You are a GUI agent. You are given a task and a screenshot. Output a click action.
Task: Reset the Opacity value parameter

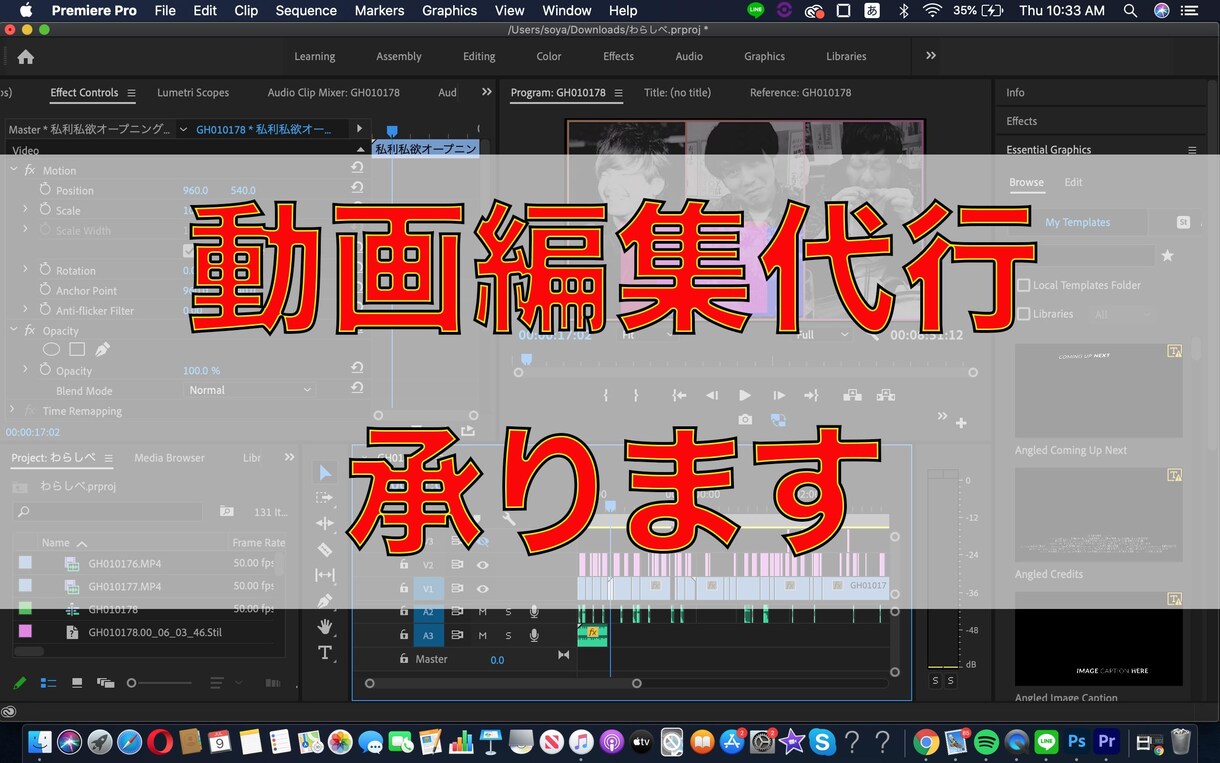tap(357, 369)
